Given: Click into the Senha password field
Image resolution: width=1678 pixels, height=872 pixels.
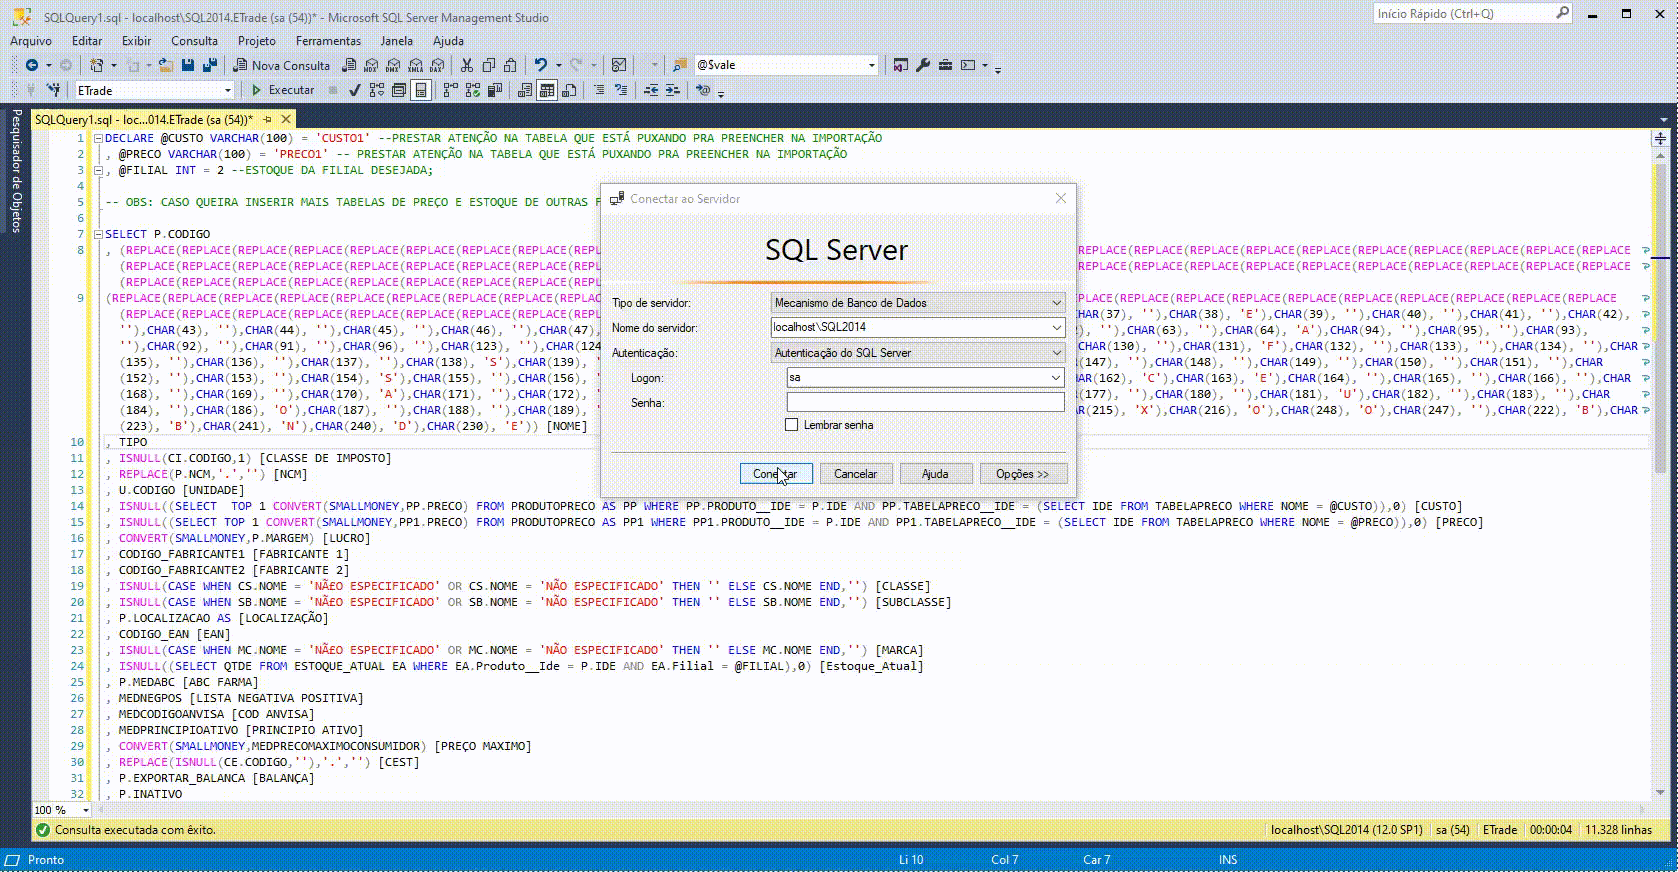Looking at the screenshot, I should click(925, 402).
